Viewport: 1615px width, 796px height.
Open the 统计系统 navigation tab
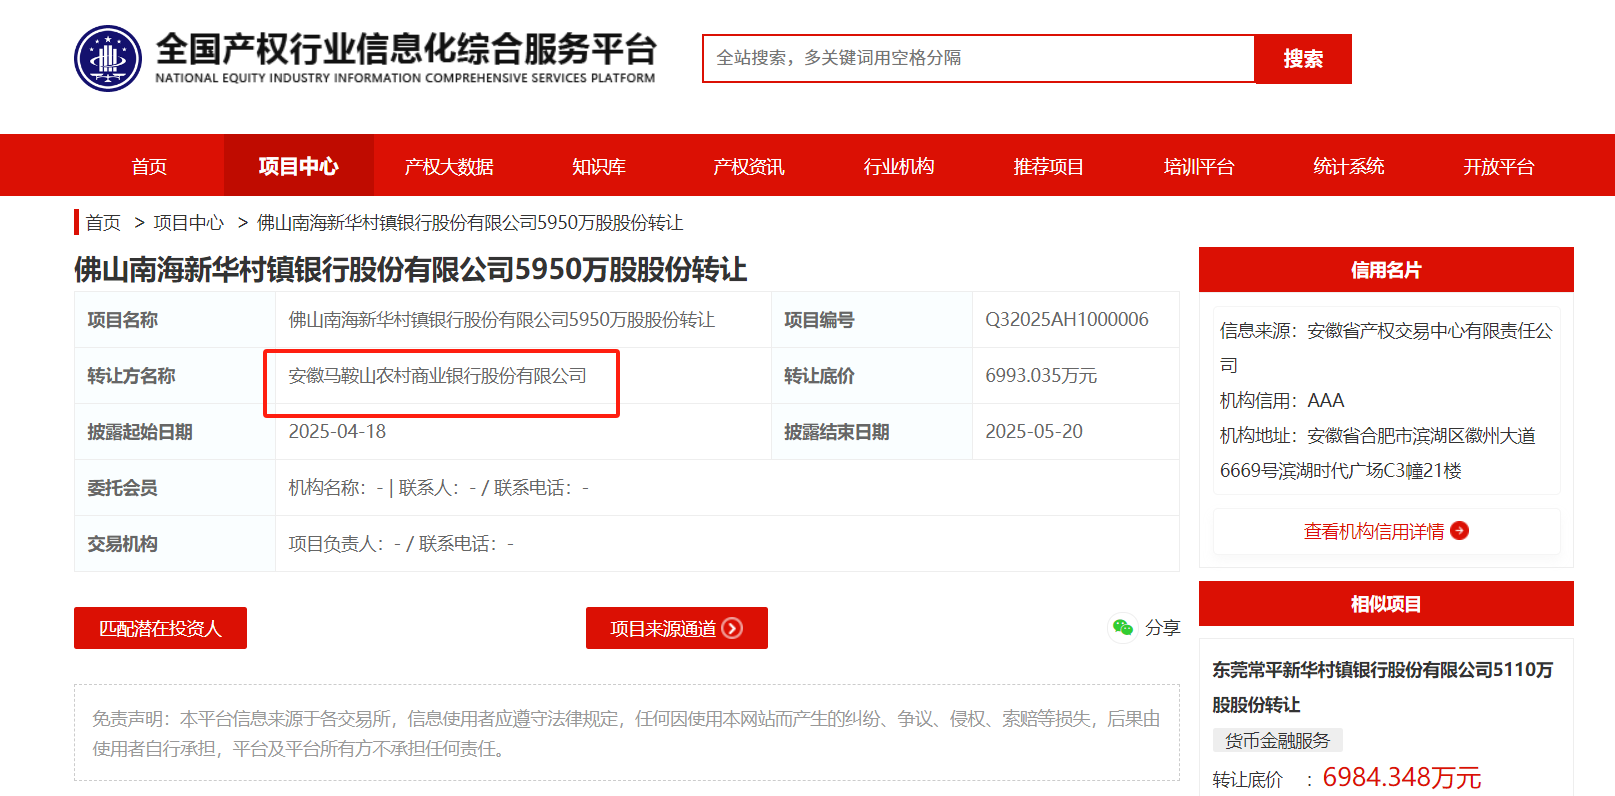(1349, 166)
